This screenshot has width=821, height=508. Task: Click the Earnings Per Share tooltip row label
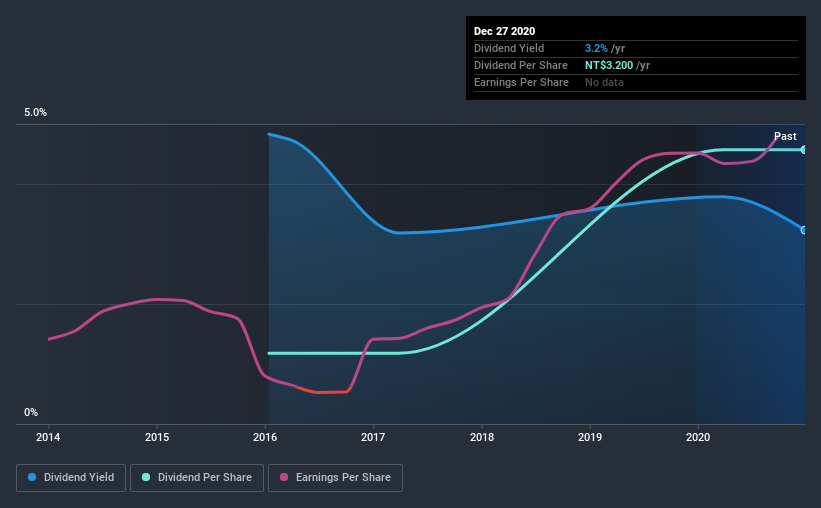click(x=521, y=82)
